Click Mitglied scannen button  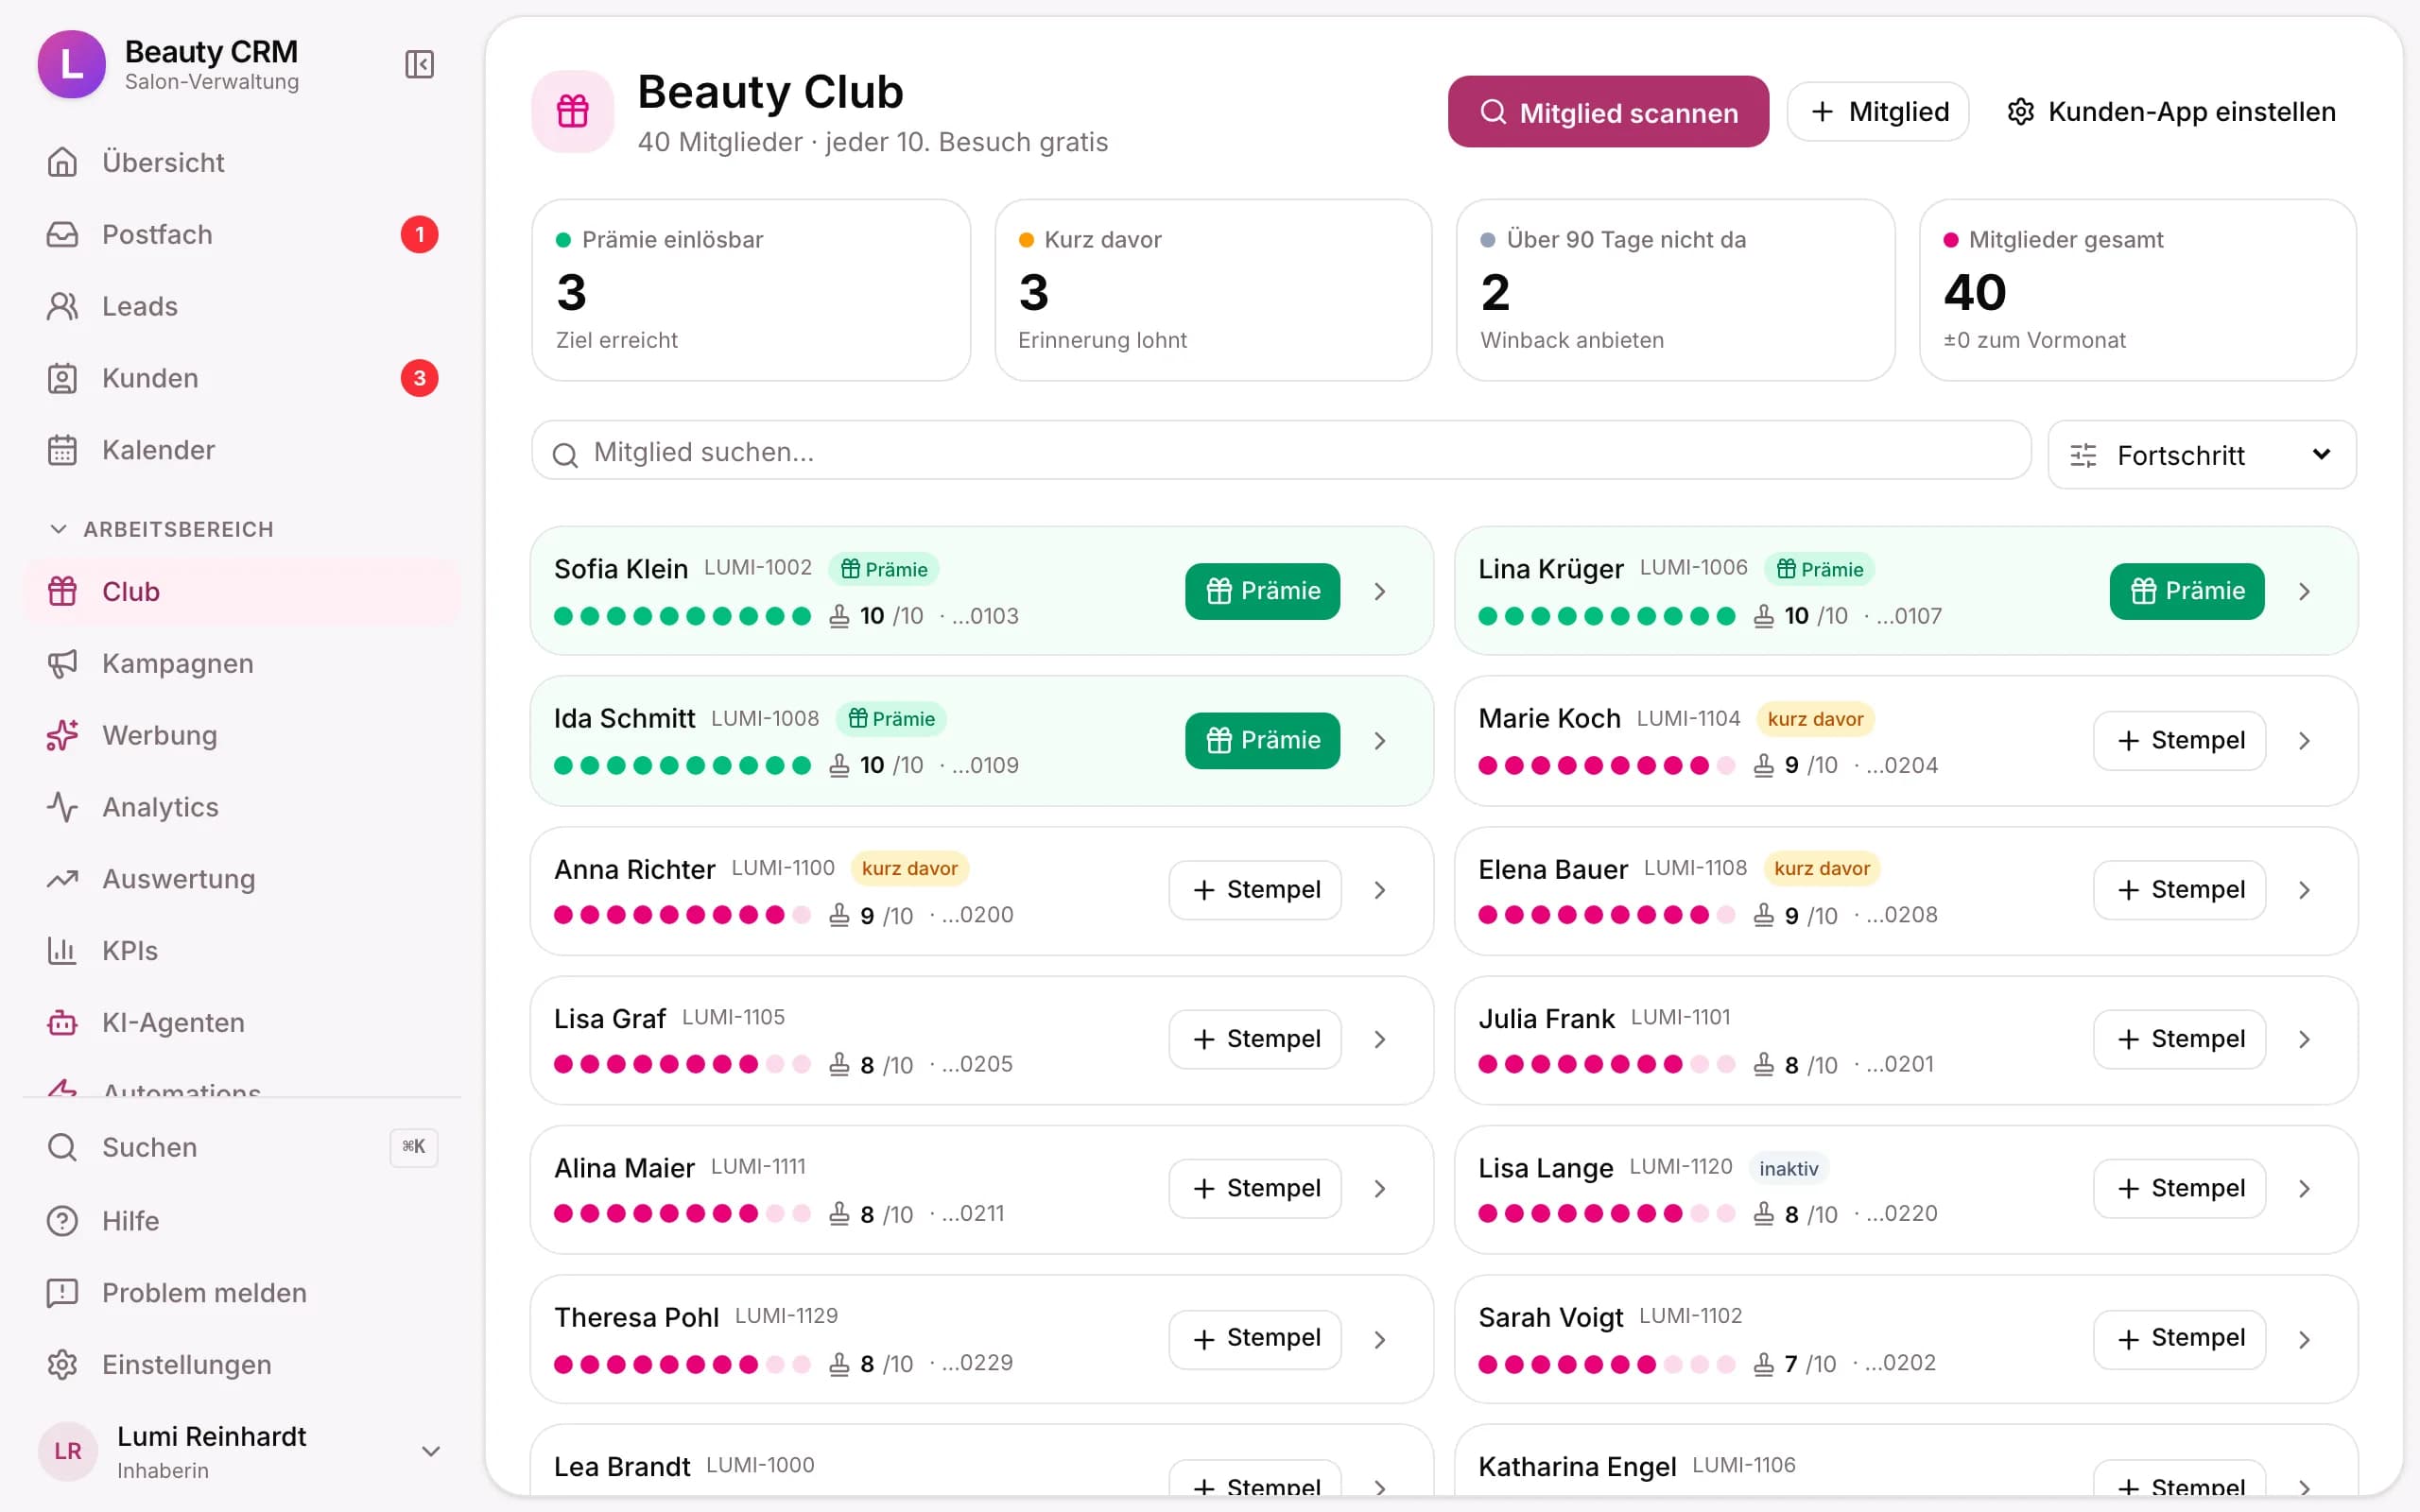click(x=1608, y=112)
